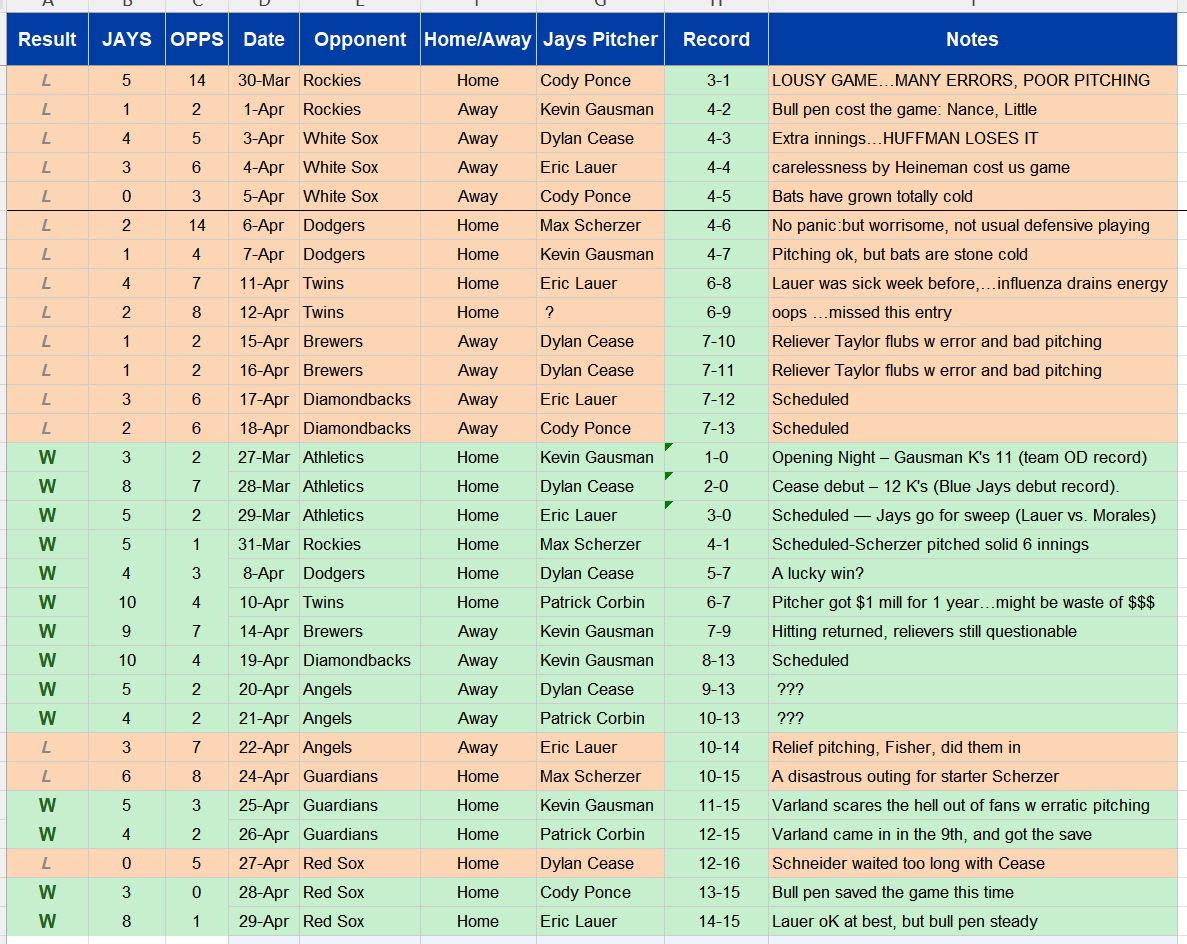This screenshot has height=944, width=1187.
Task: Select the 27-Mar date cell
Action: pyautogui.click(x=264, y=457)
